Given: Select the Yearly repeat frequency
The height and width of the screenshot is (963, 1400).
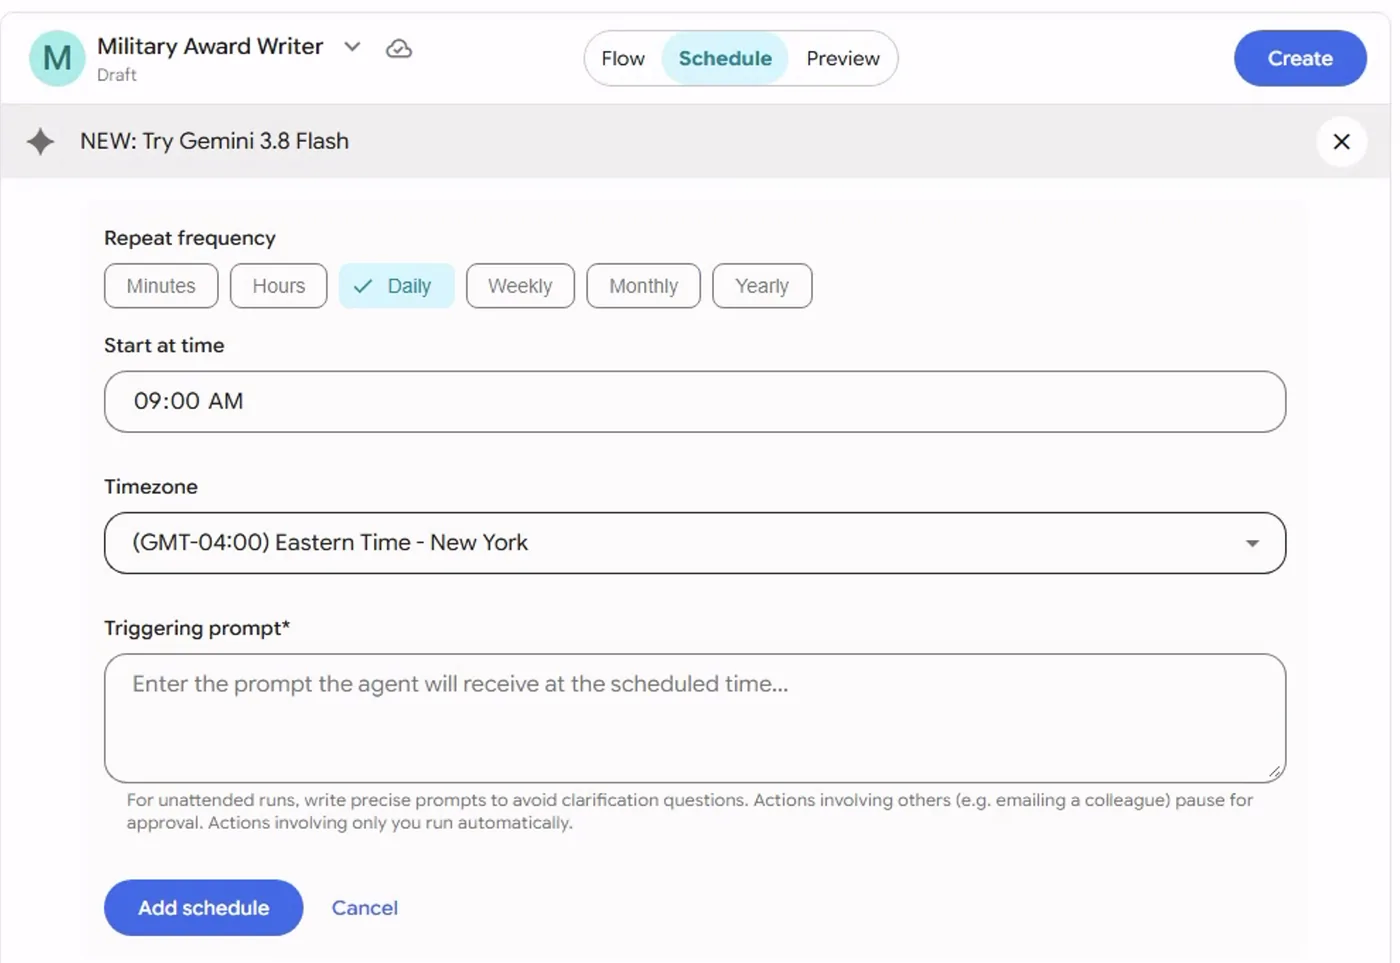Looking at the screenshot, I should pos(762,286).
